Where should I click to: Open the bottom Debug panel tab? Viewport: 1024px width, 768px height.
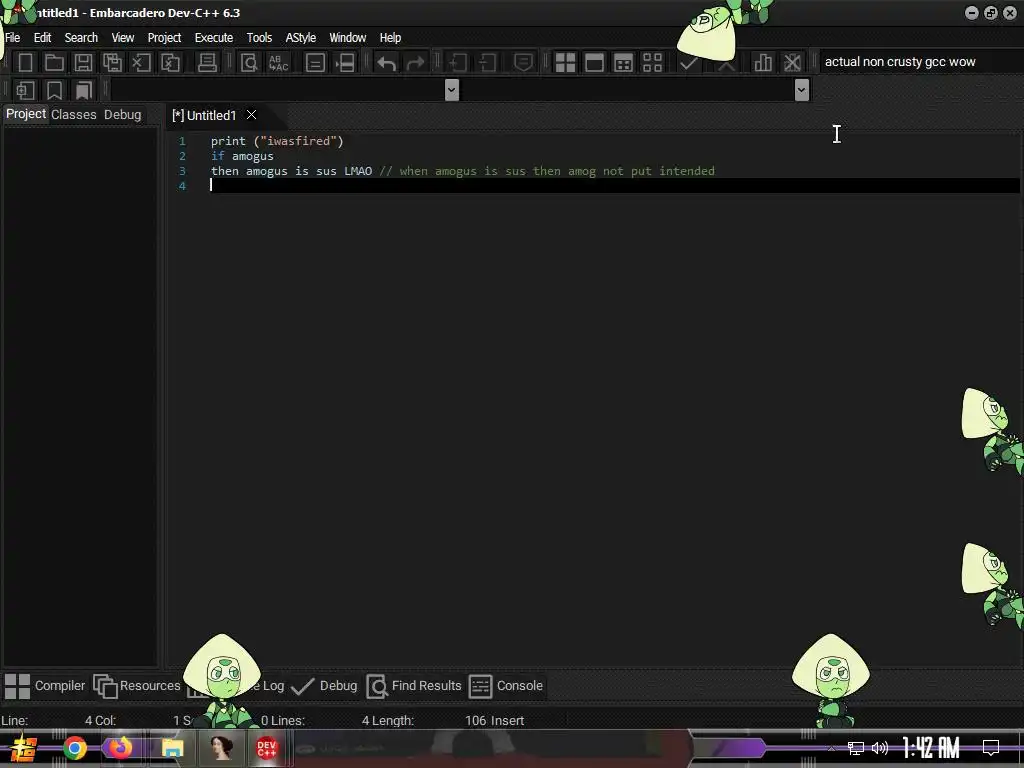pyautogui.click(x=324, y=686)
